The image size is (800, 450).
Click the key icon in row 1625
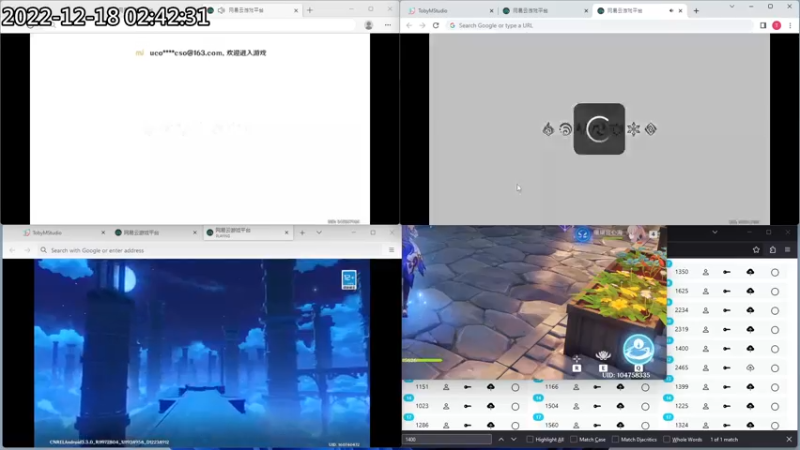click(727, 291)
